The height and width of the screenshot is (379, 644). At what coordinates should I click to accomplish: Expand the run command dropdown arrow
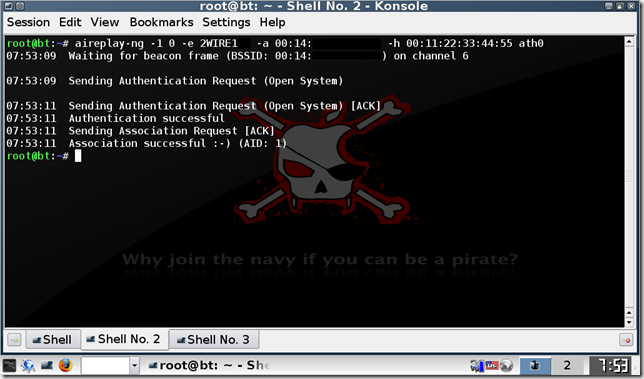(x=134, y=365)
